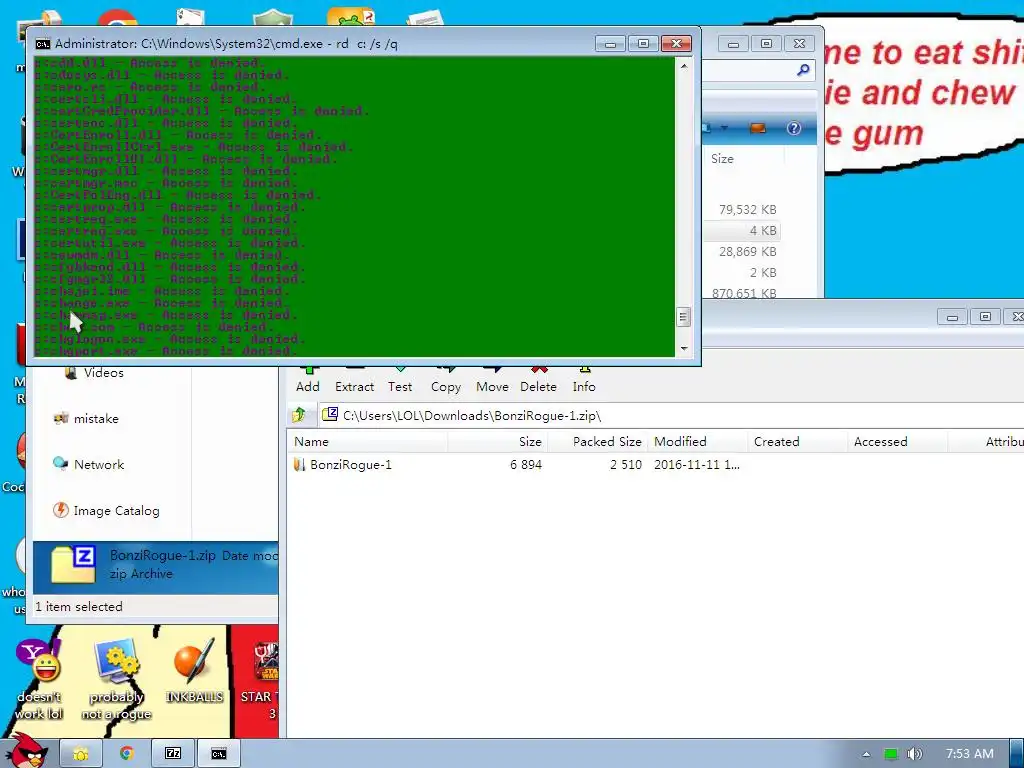Image resolution: width=1024 pixels, height=768 pixels.
Task: Open Image Catalog in Explorer sidebar
Action: point(106,511)
